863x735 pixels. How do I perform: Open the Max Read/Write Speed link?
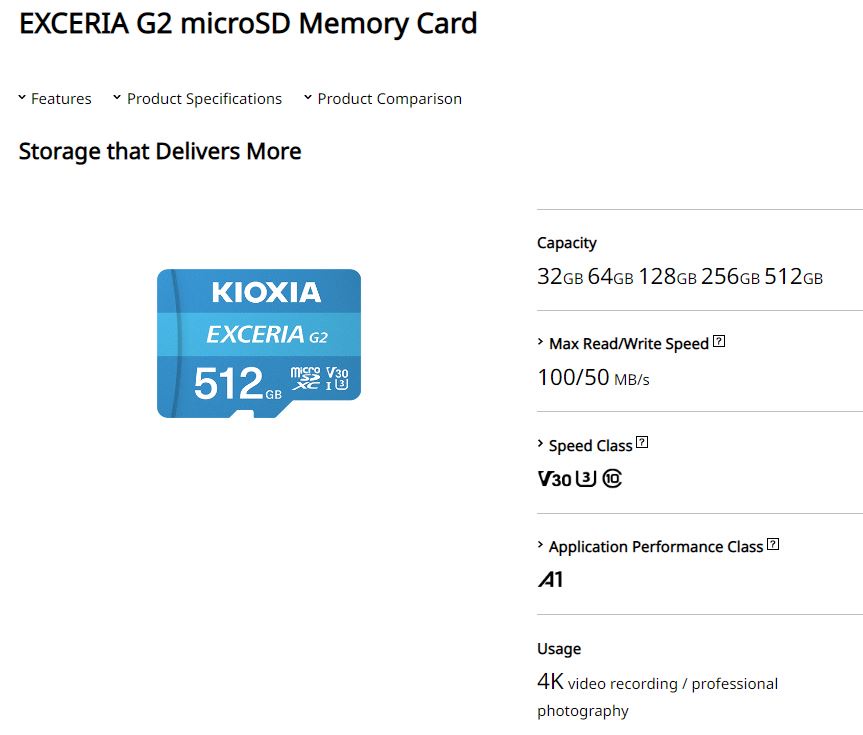629,344
